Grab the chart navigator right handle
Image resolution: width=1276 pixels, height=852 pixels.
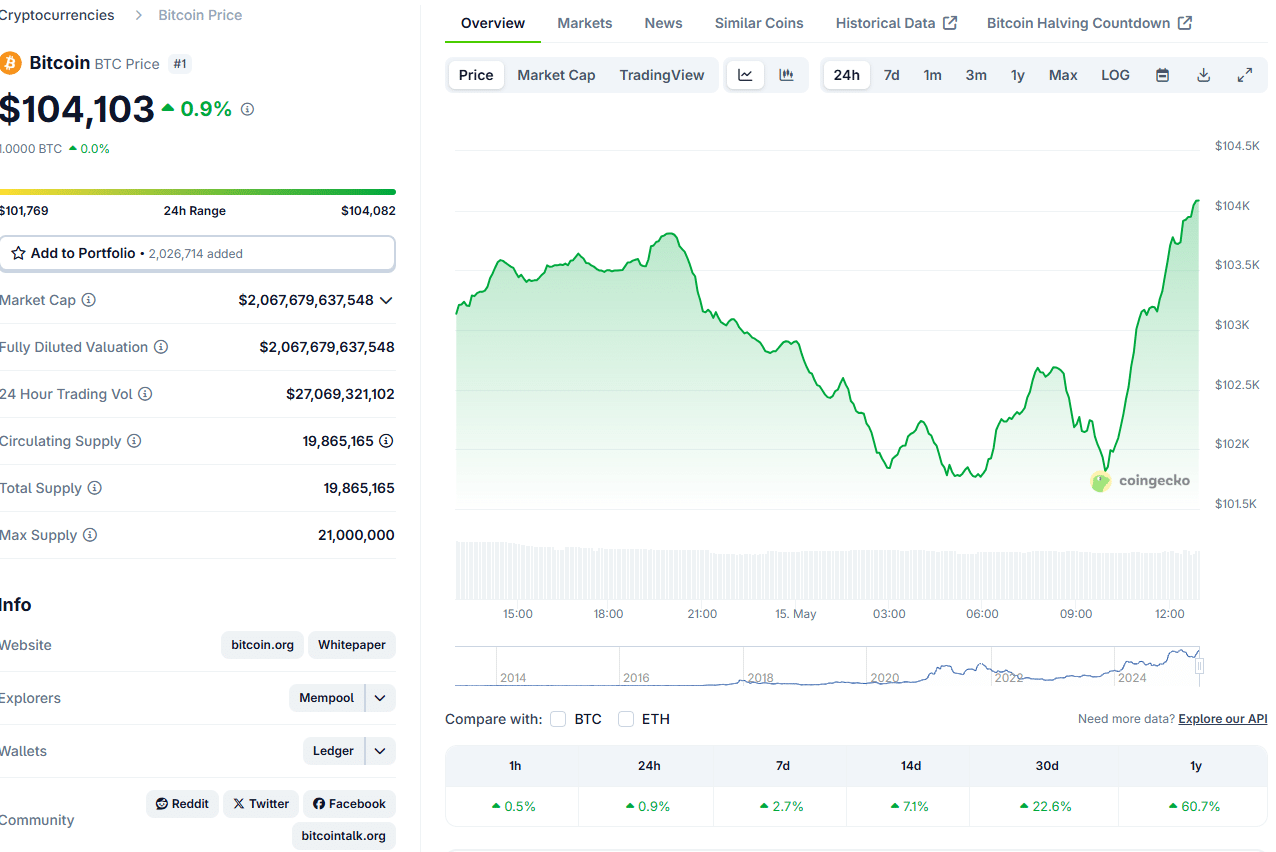[x=1199, y=666]
